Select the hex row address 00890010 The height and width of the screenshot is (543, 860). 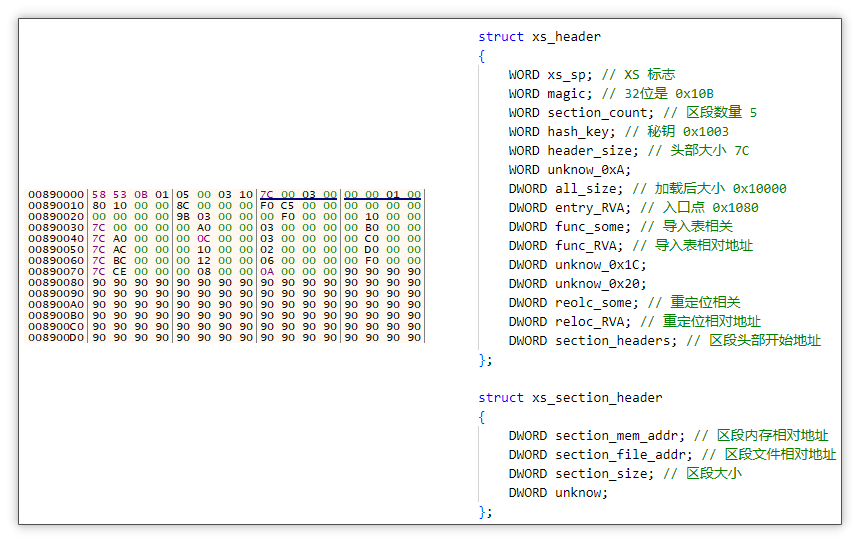tap(56, 206)
